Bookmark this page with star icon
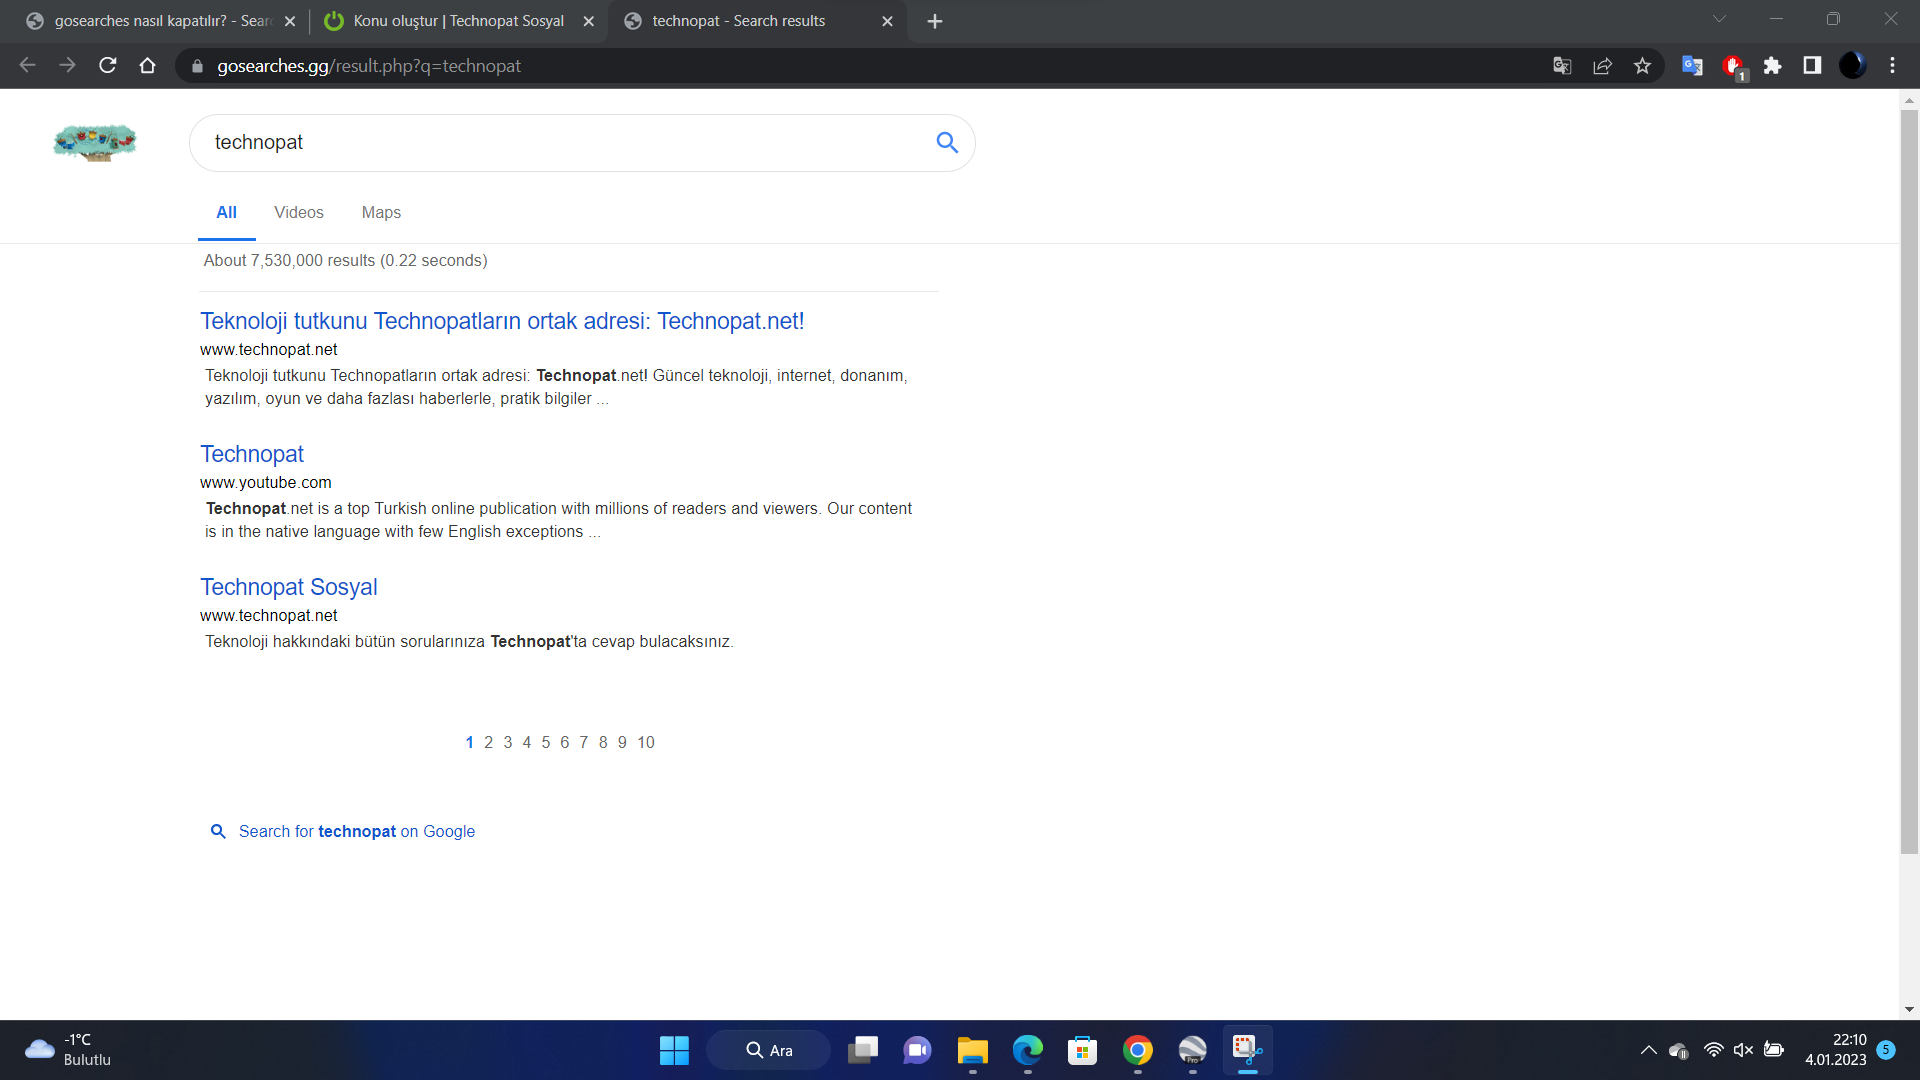Screen dimensions: 1920x1080 1642,66
